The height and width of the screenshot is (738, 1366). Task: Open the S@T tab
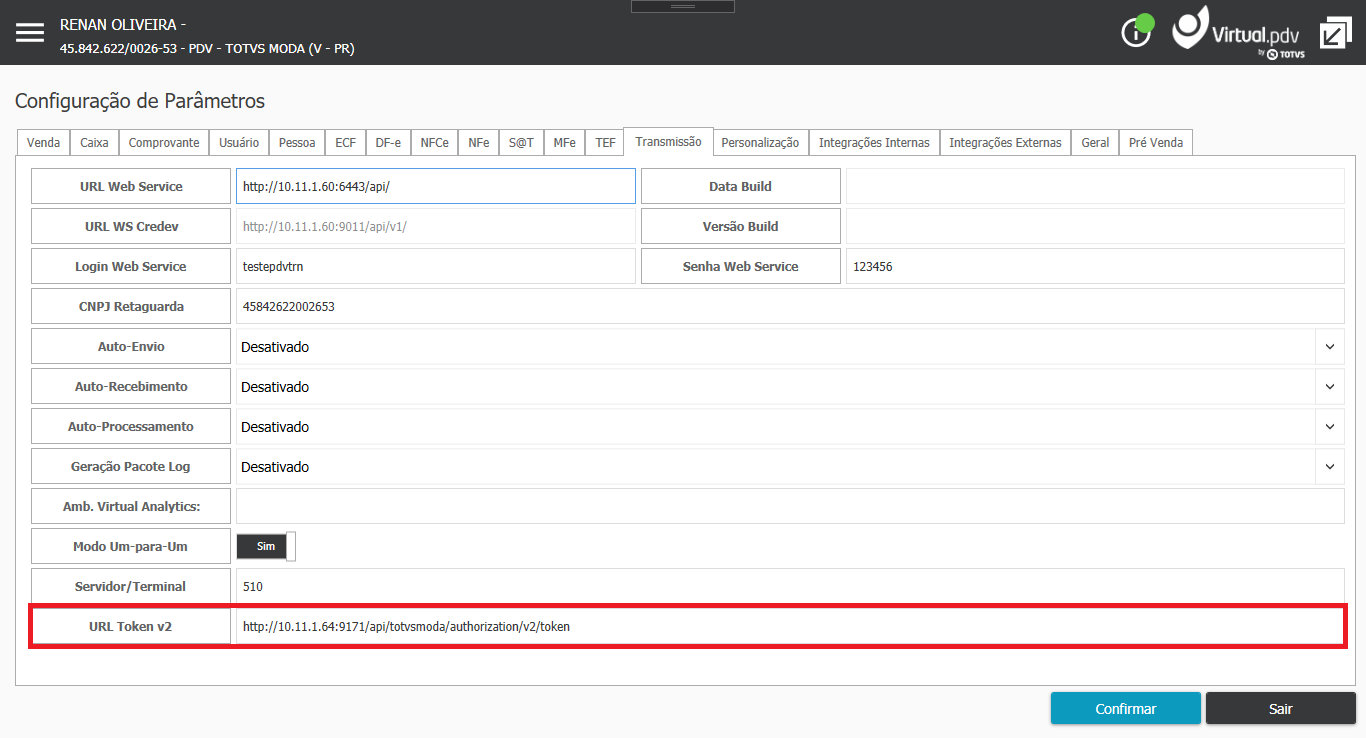521,142
